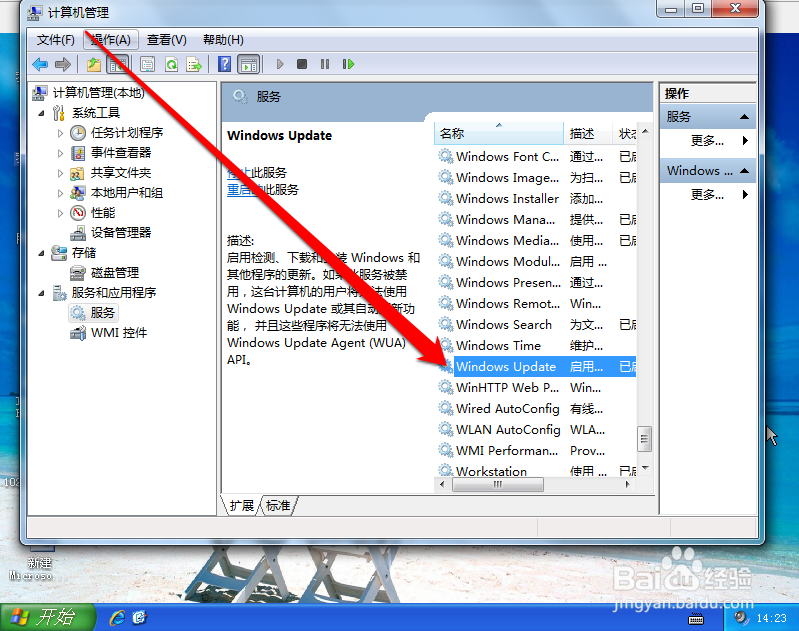Collapse the 服务和应用程序 tree node
Viewport: 799px width, 631px height.
tap(41, 294)
